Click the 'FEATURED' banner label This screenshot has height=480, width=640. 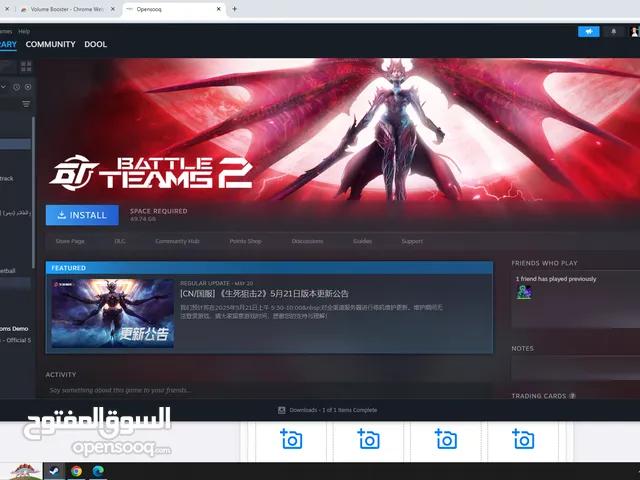[69, 268]
